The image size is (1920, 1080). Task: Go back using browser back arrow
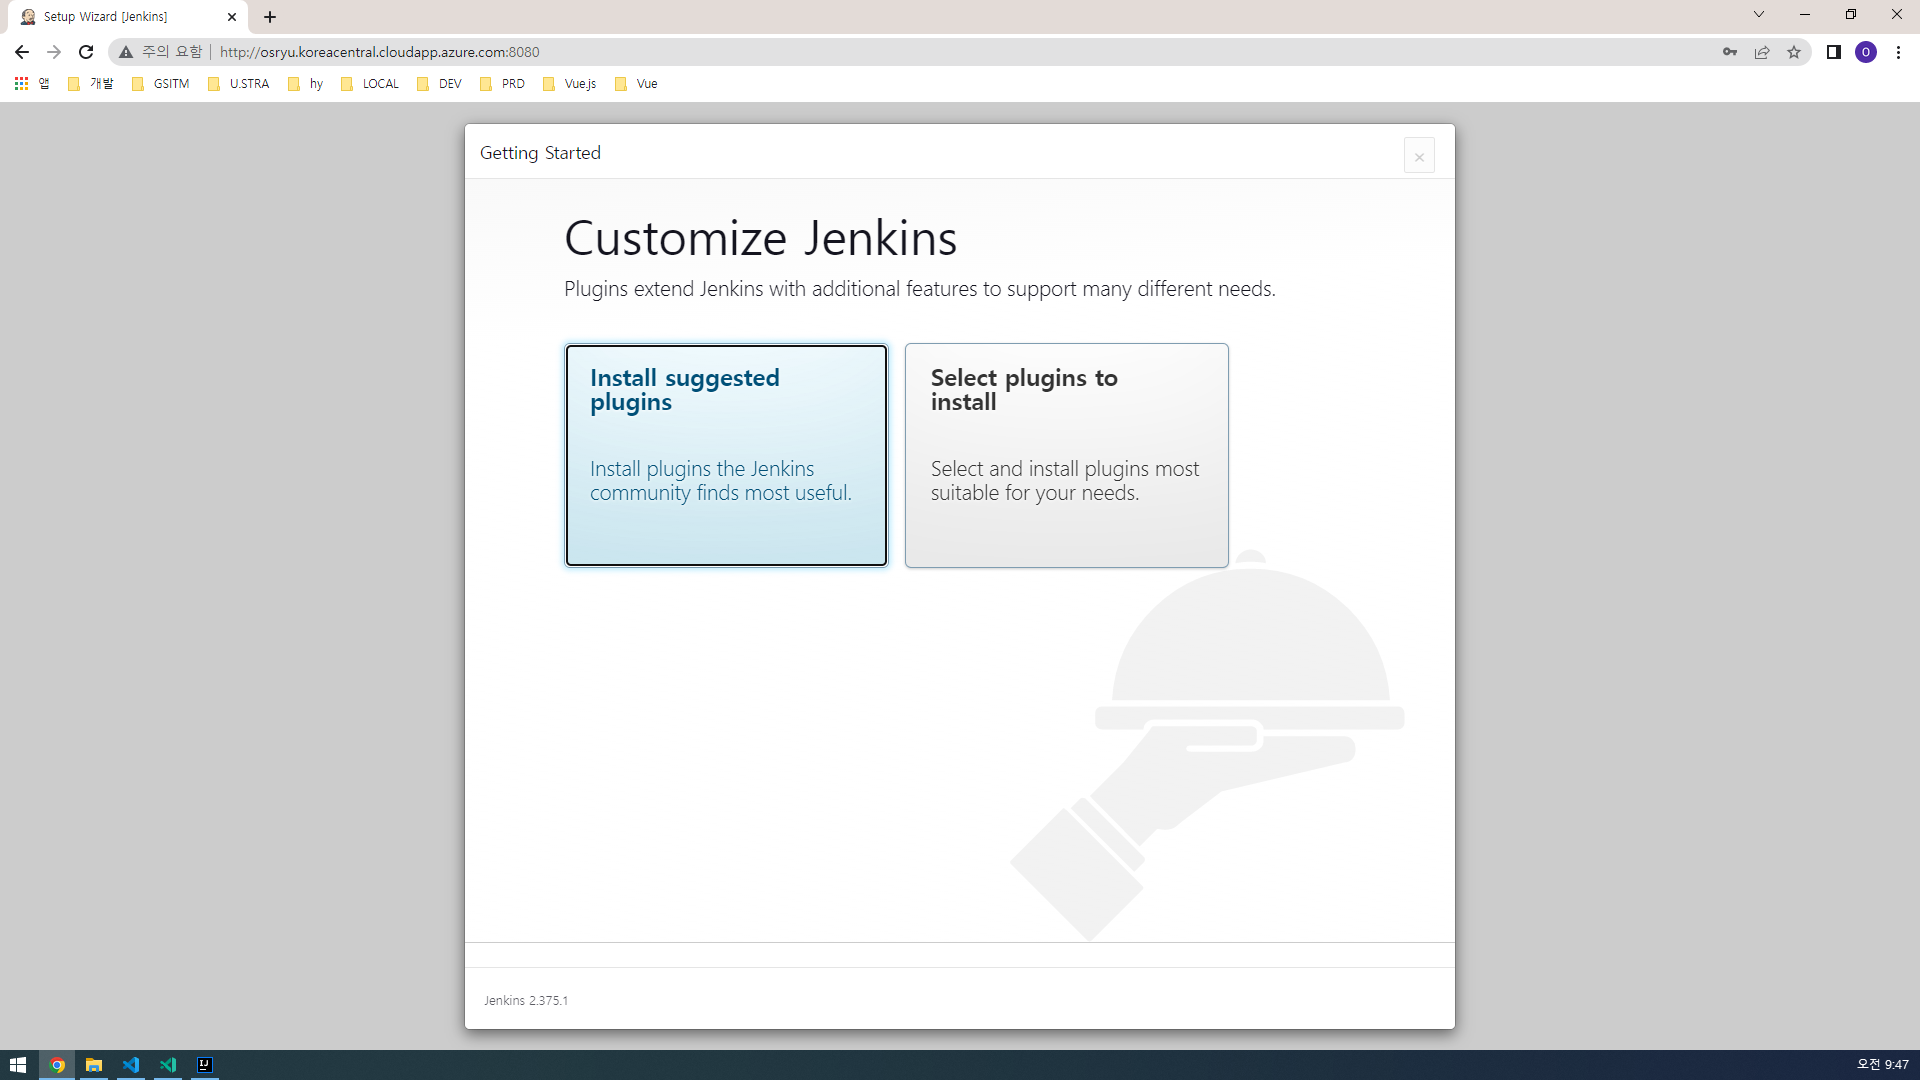(x=22, y=52)
